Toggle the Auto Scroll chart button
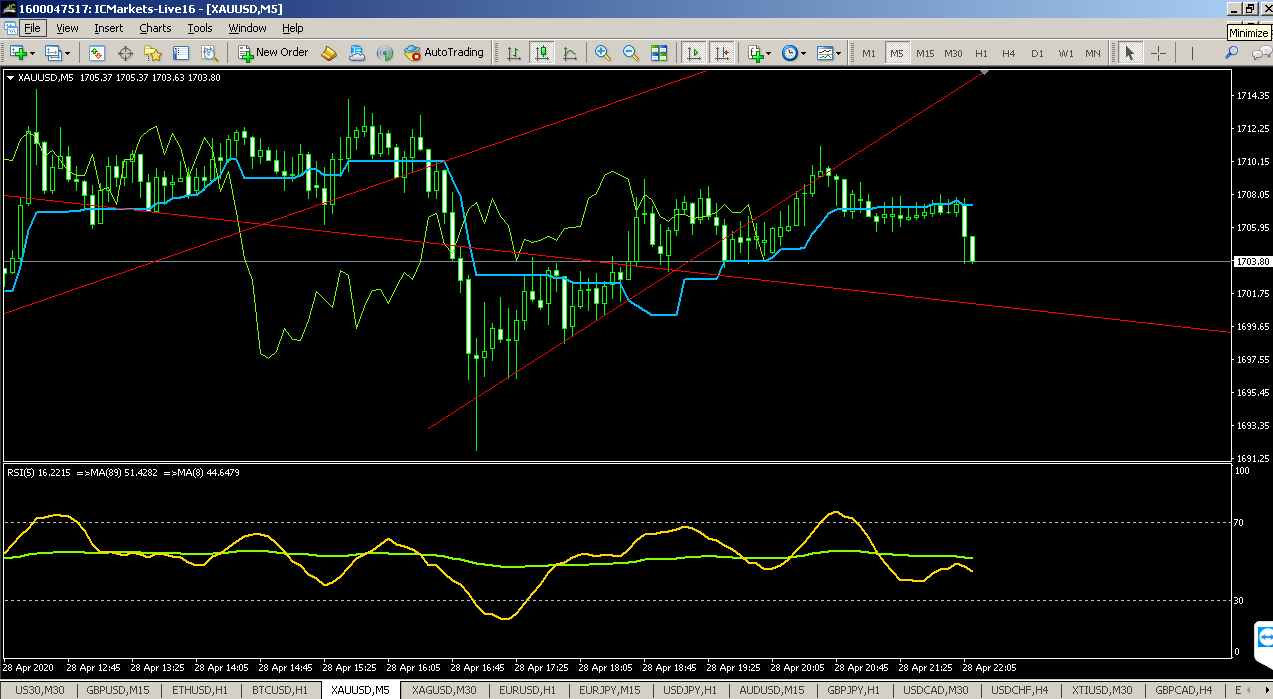The image size is (1273, 699). click(693, 53)
